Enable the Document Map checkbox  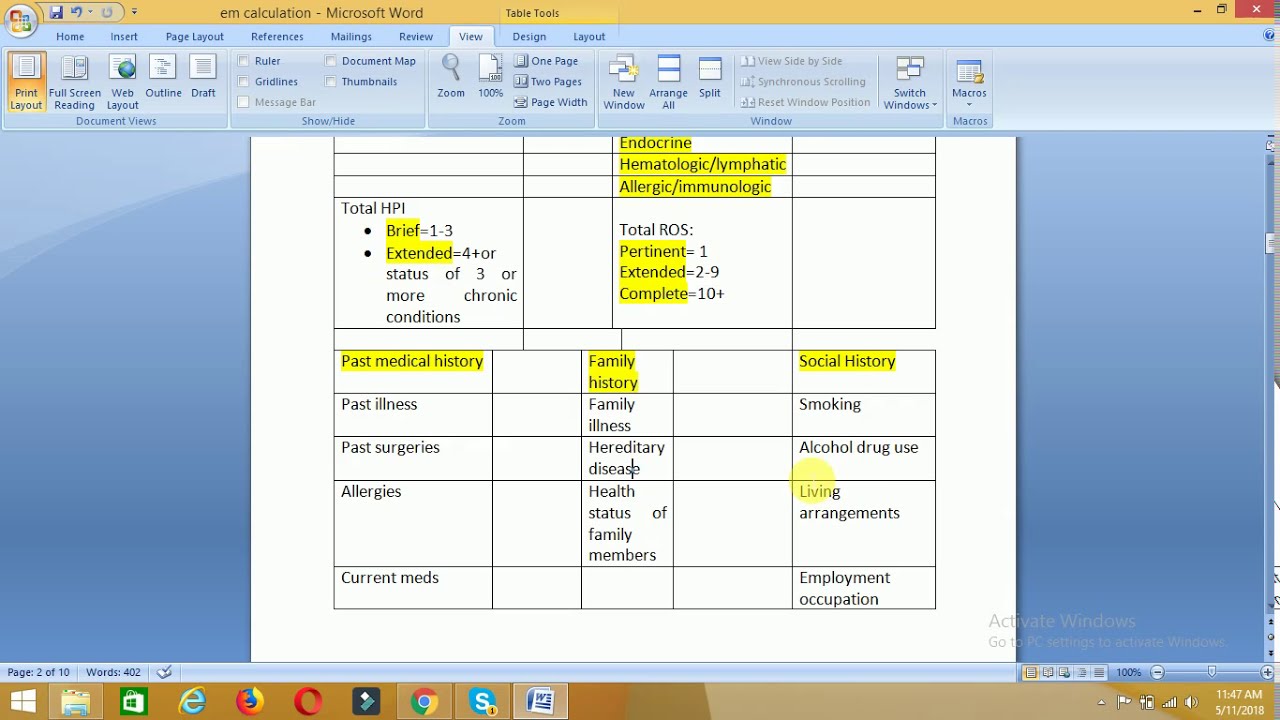coord(331,61)
